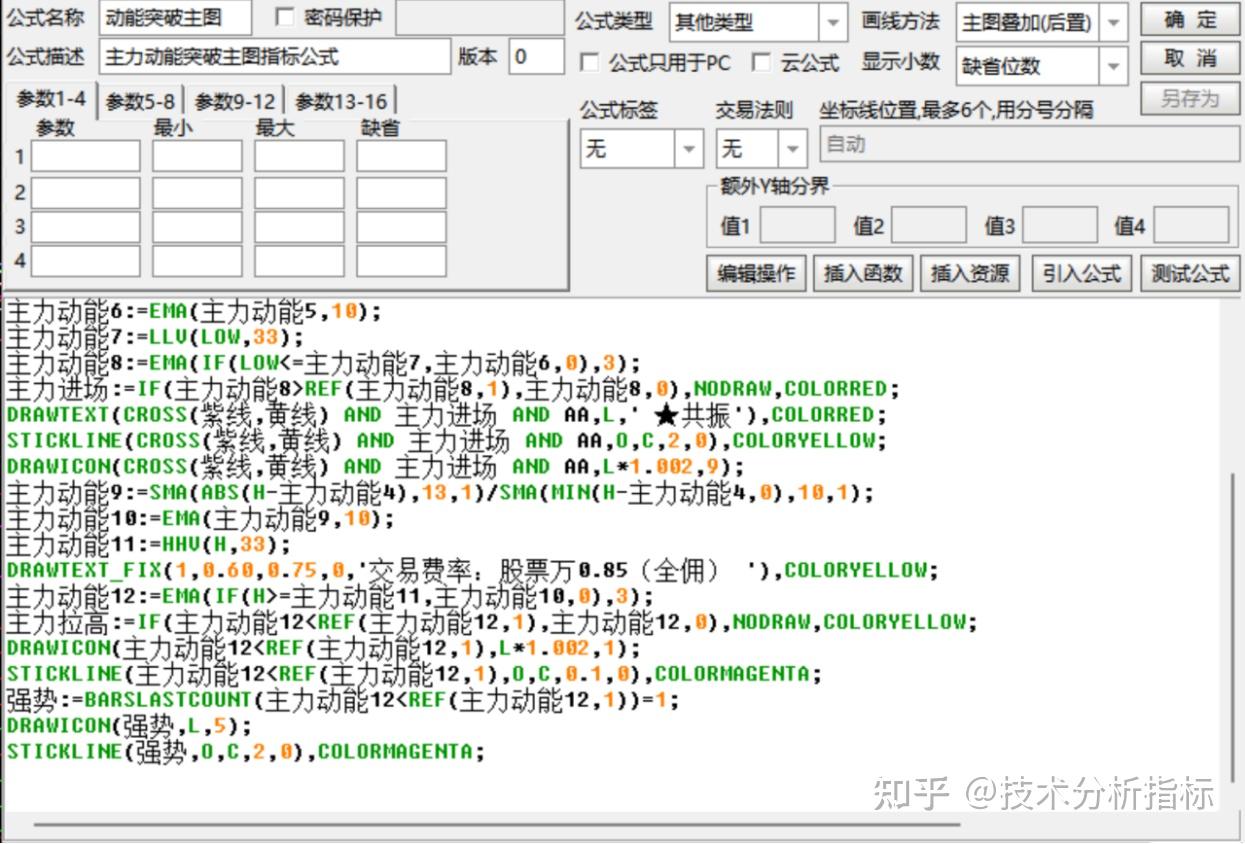Click the 另存为 save-as button
1245x844 pixels.
(1189, 99)
